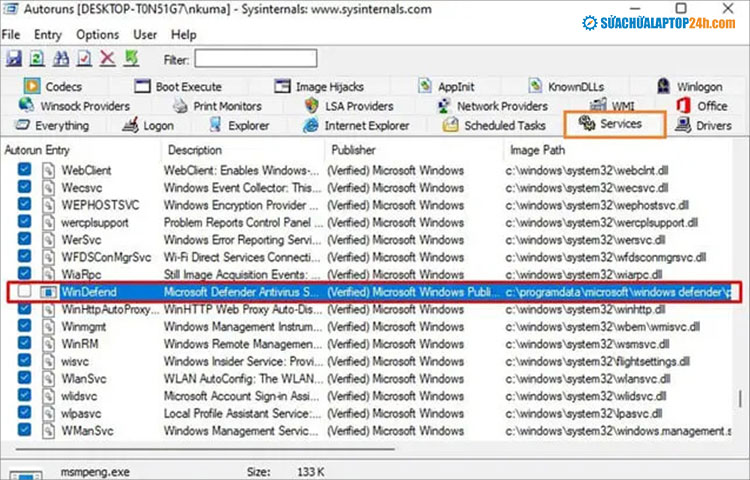This screenshot has width=750, height=480.
Task: Open the Explorer tab
Action: (239, 125)
